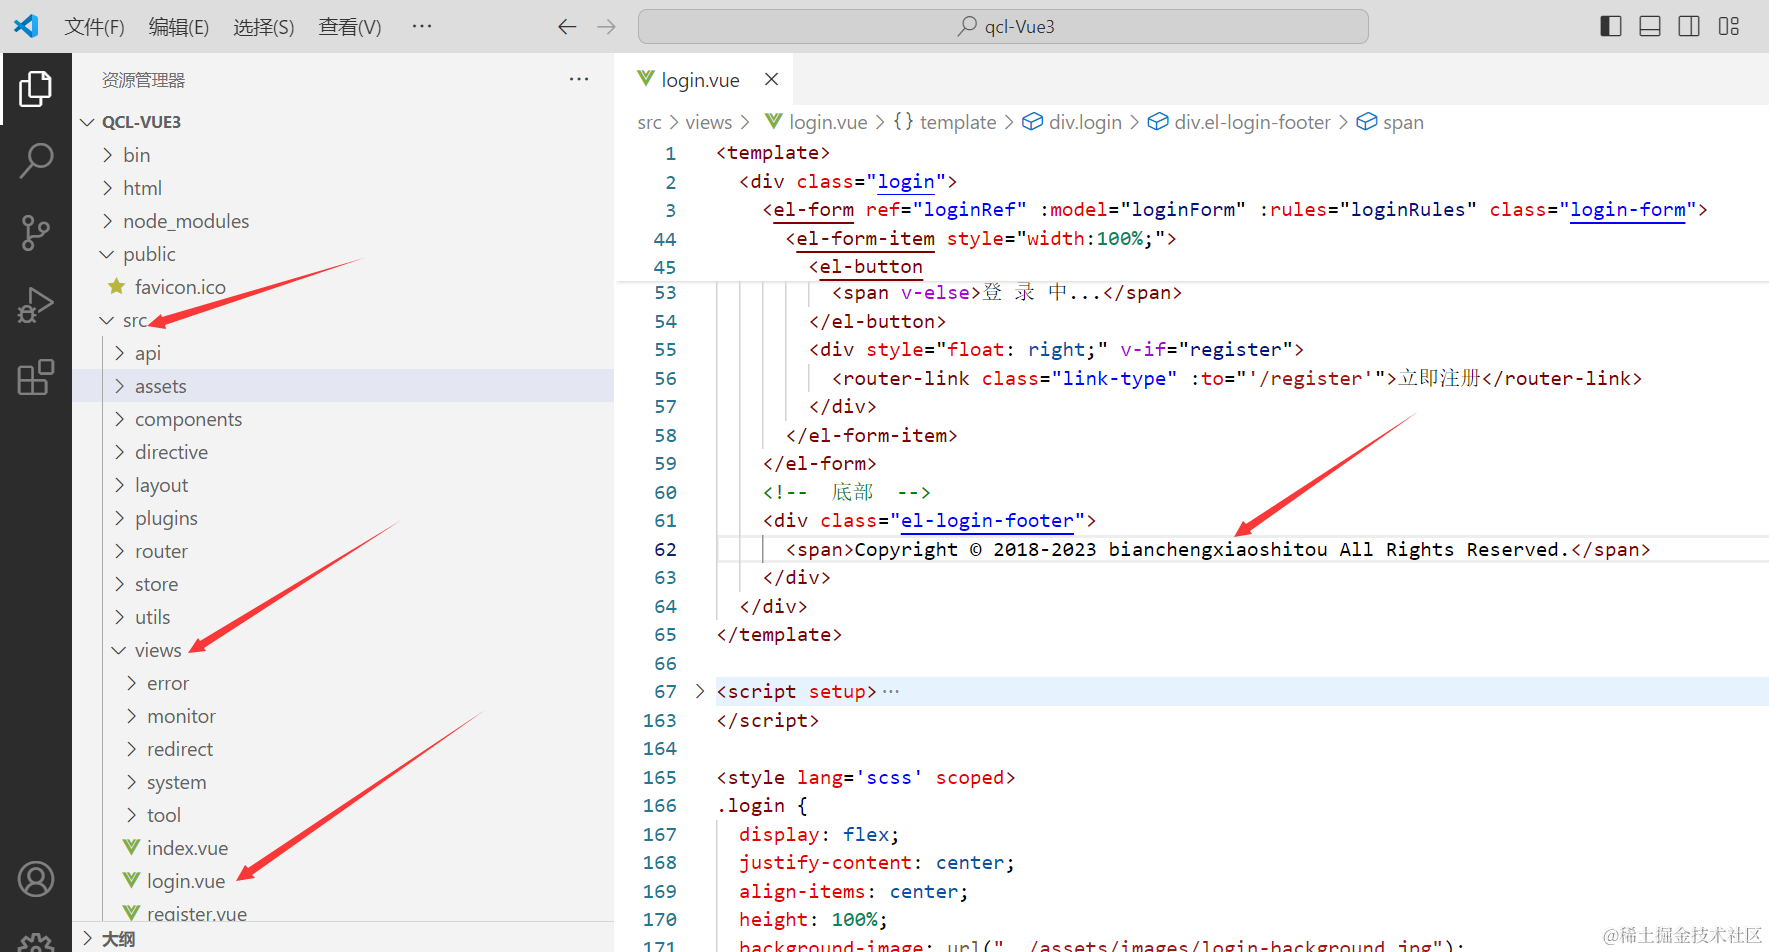Toggle the secondary side bar visibility
Screen dimensions: 1769x952
coord(1689,26)
